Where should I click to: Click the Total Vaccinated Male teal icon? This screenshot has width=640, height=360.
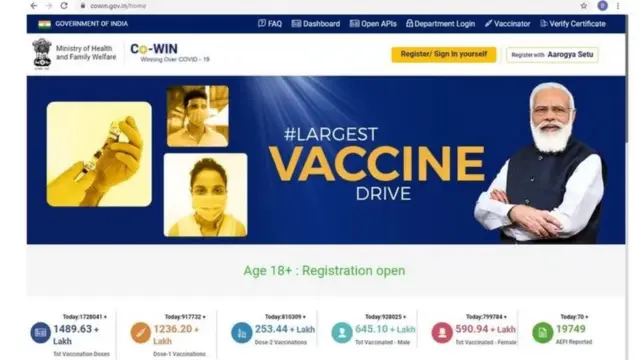[x=342, y=333]
